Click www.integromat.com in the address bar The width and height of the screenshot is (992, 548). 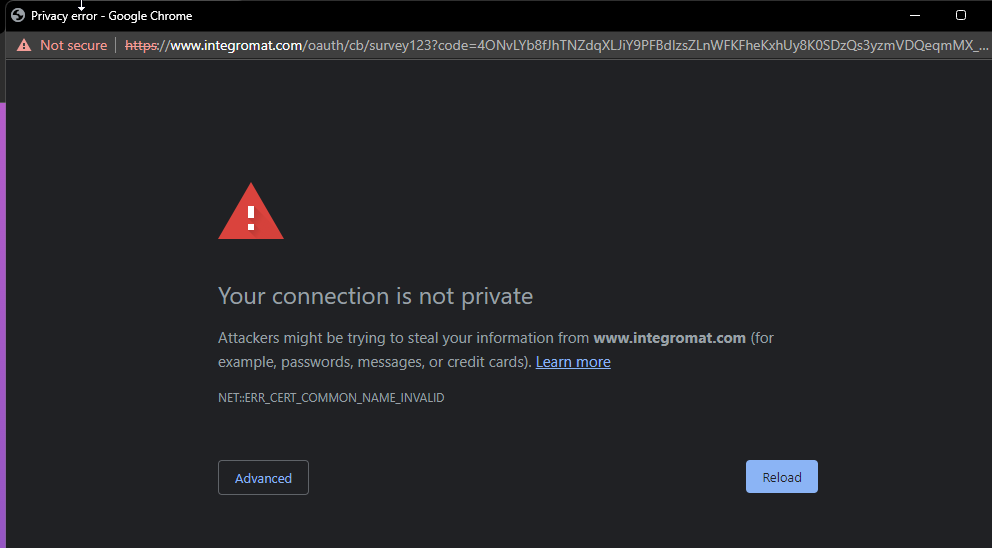[x=236, y=46]
